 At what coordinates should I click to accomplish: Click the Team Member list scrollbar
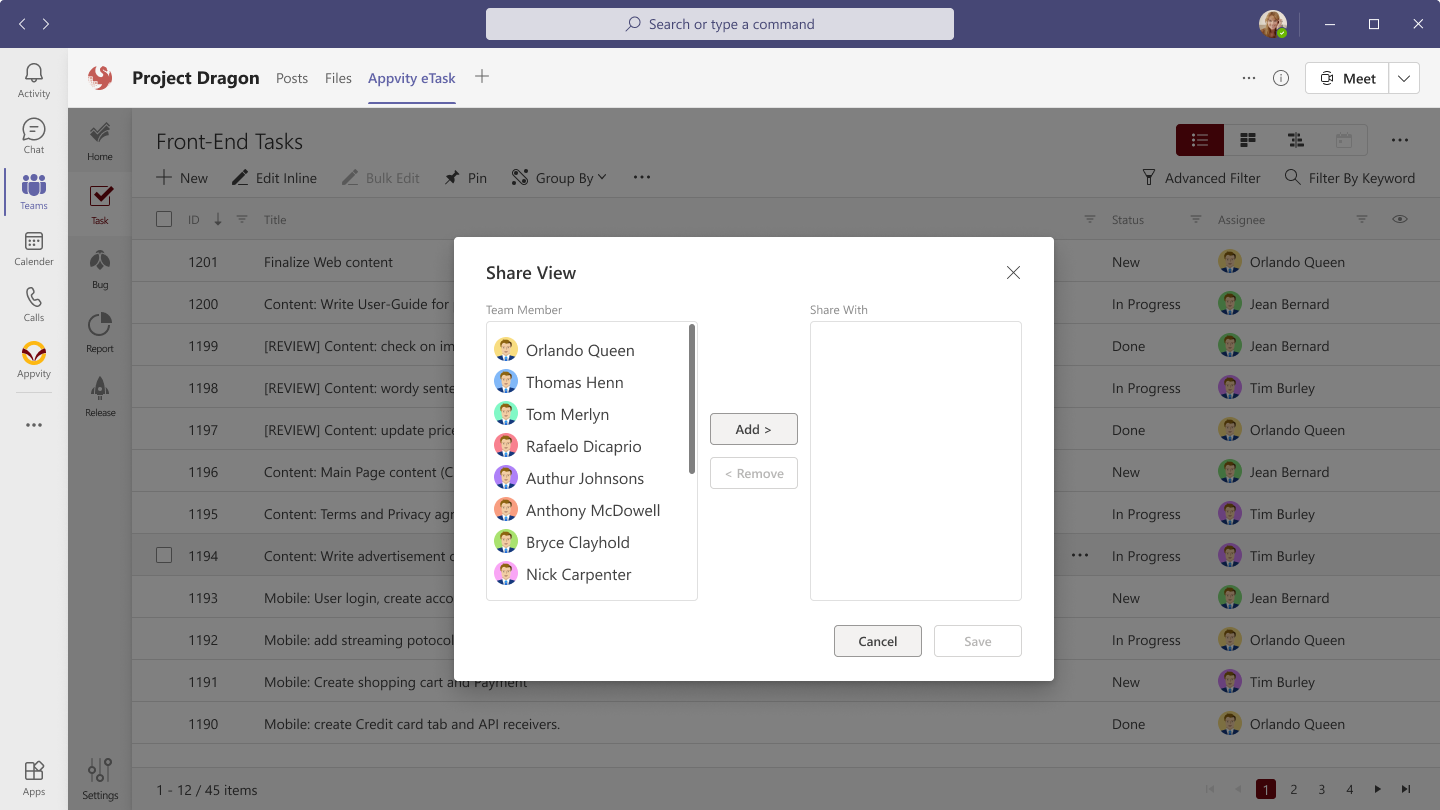(691, 400)
